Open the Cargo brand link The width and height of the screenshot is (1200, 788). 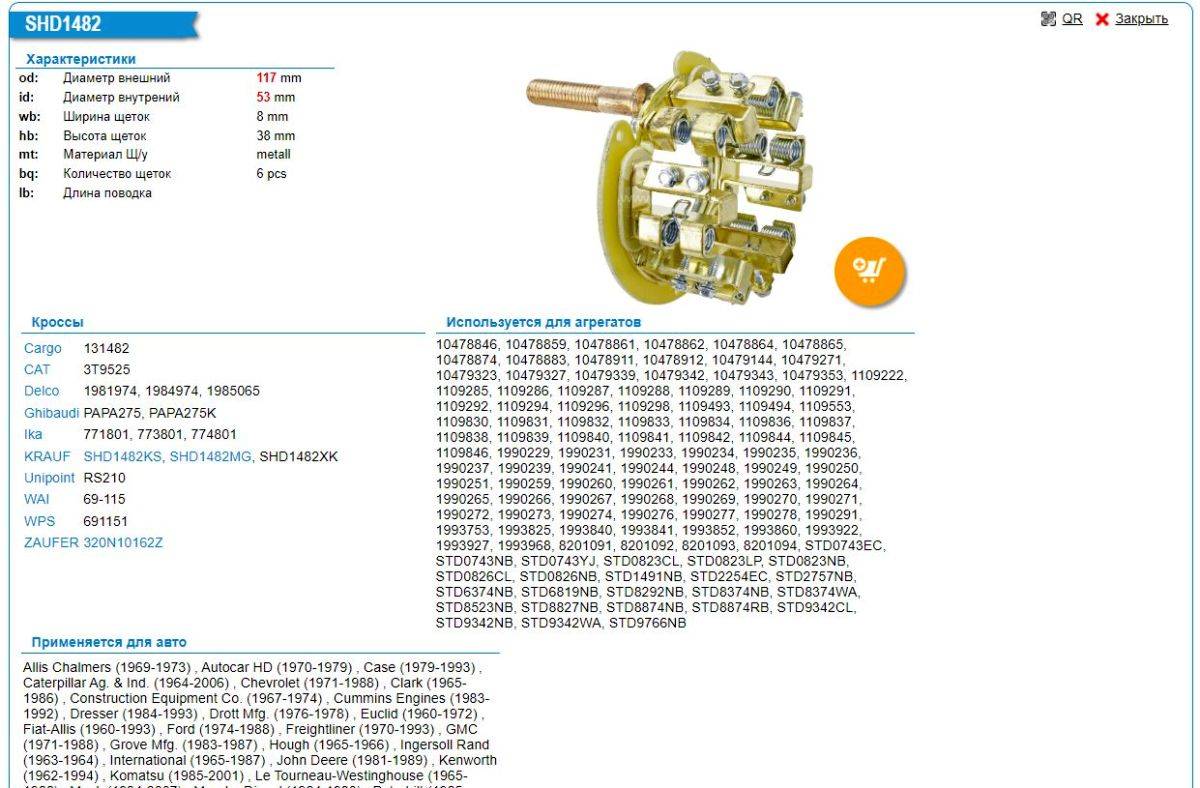43,348
